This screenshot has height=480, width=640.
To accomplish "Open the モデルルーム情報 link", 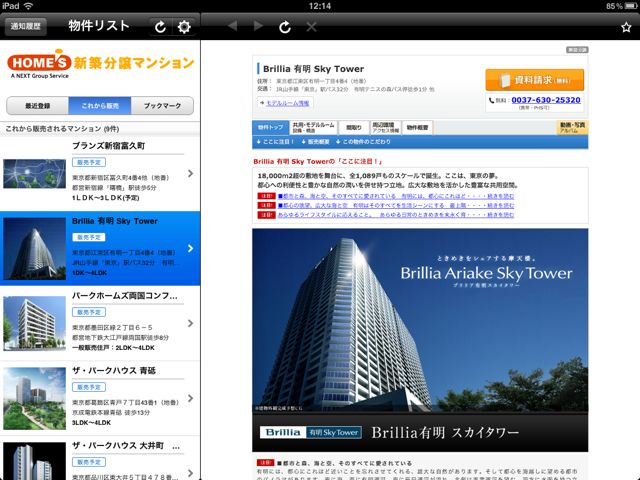I will (287, 103).
